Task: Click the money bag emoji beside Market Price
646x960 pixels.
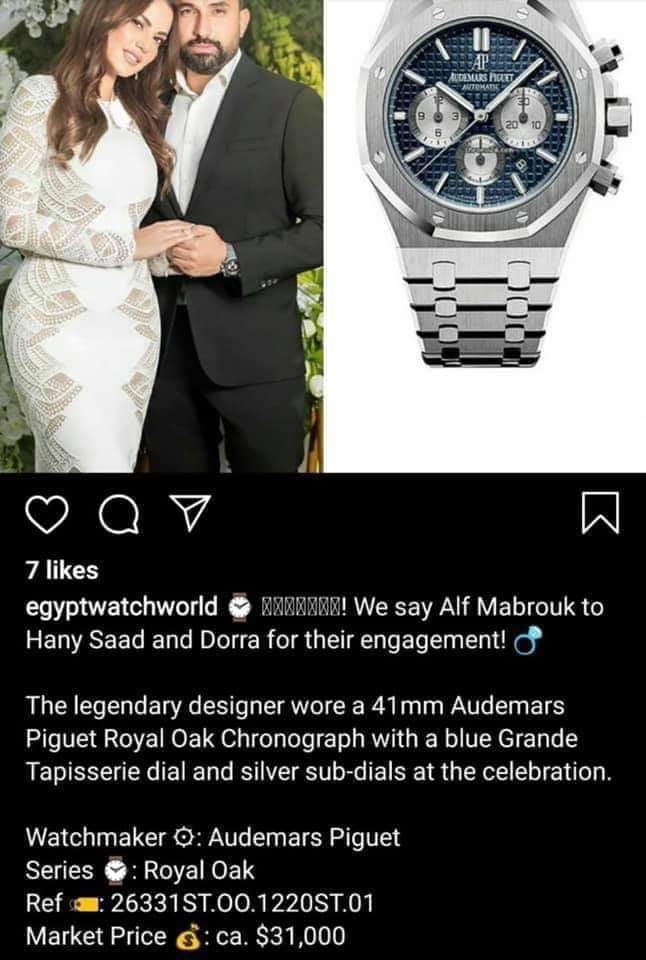Action: pos(189,937)
